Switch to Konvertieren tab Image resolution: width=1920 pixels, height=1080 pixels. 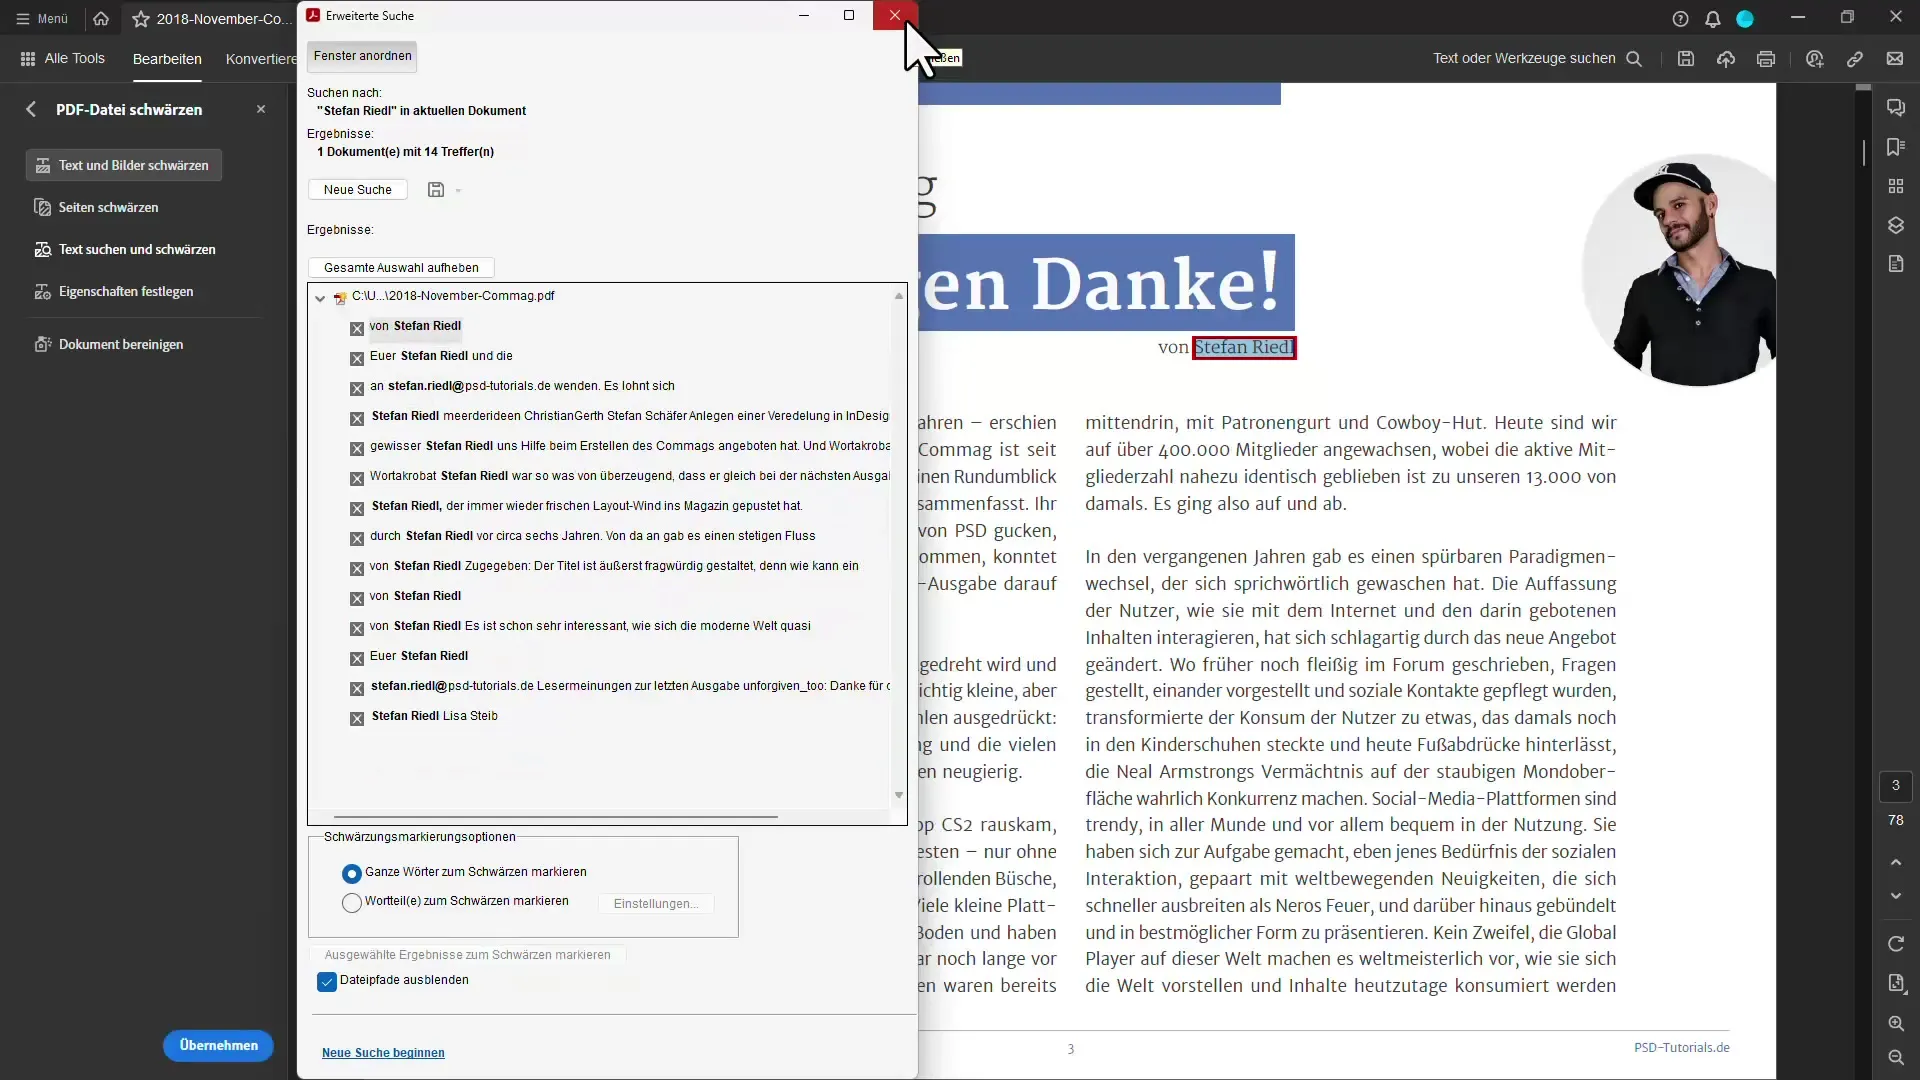(260, 59)
